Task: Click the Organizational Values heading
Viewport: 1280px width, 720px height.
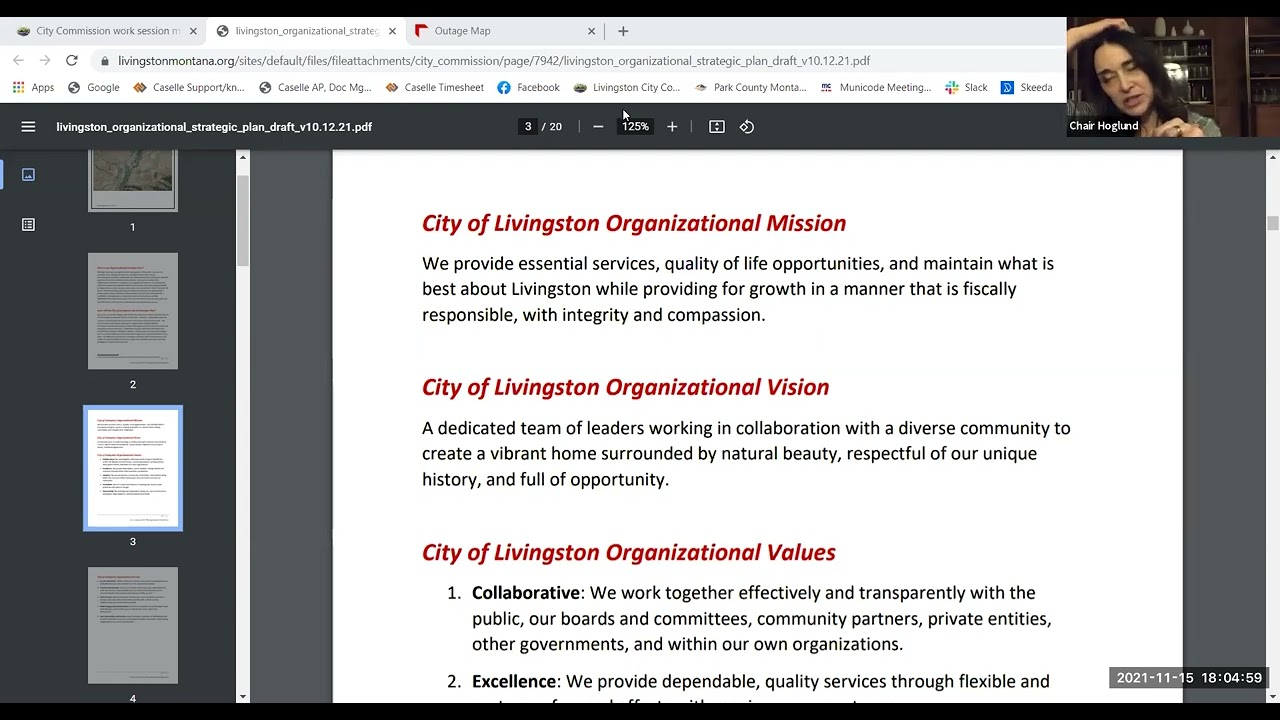Action: click(x=629, y=552)
